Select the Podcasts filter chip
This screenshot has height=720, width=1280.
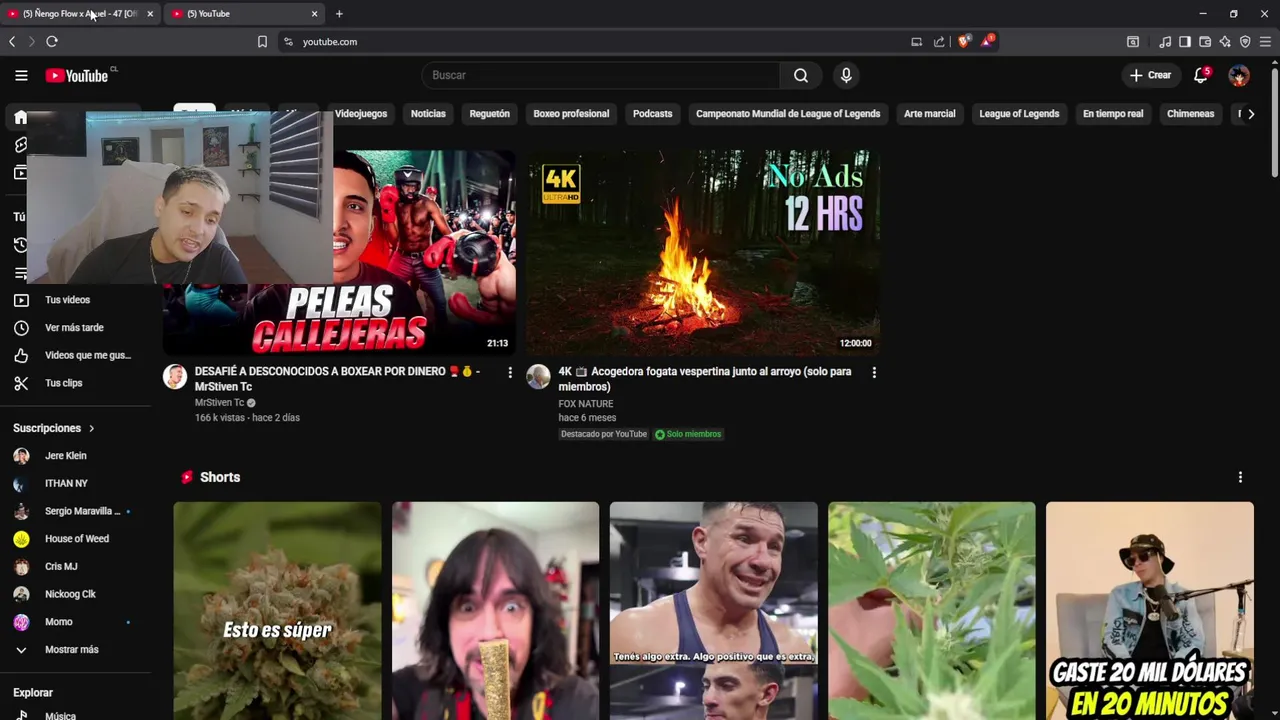tap(652, 113)
